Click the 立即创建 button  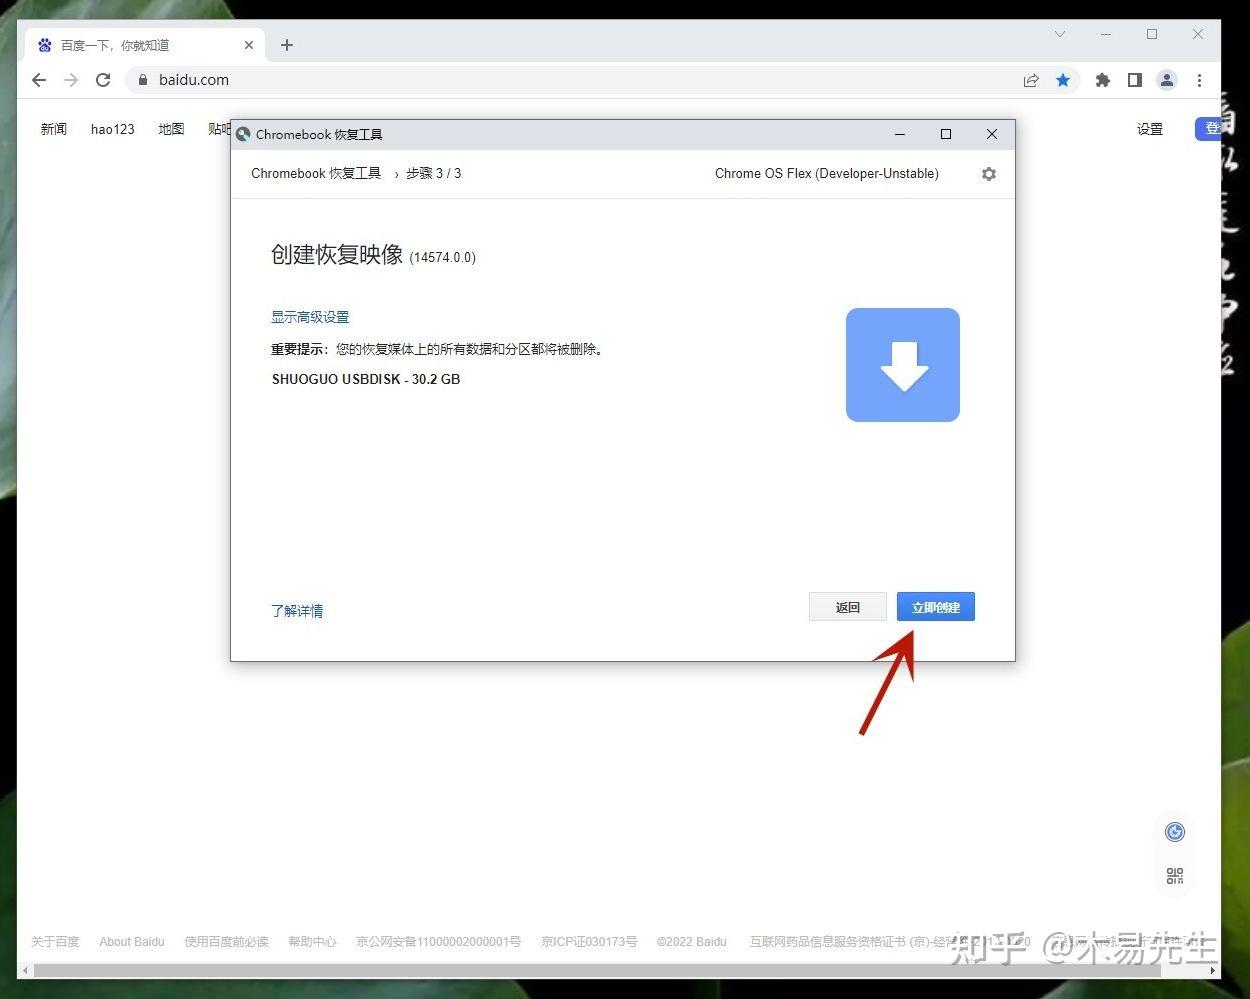[935, 607]
